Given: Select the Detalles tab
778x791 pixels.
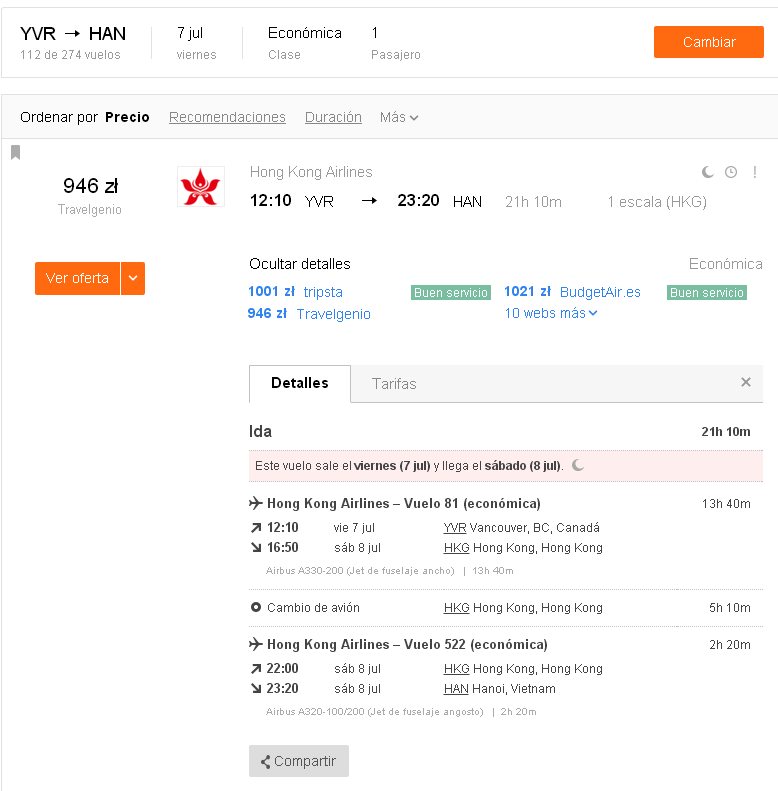Looking at the screenshot, I should coord(300,383).
